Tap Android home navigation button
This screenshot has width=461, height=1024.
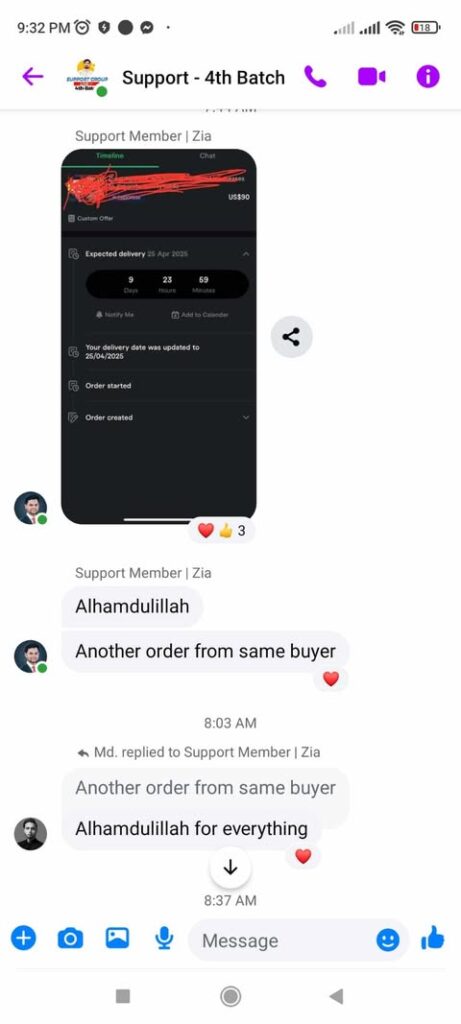click(230, 996)
